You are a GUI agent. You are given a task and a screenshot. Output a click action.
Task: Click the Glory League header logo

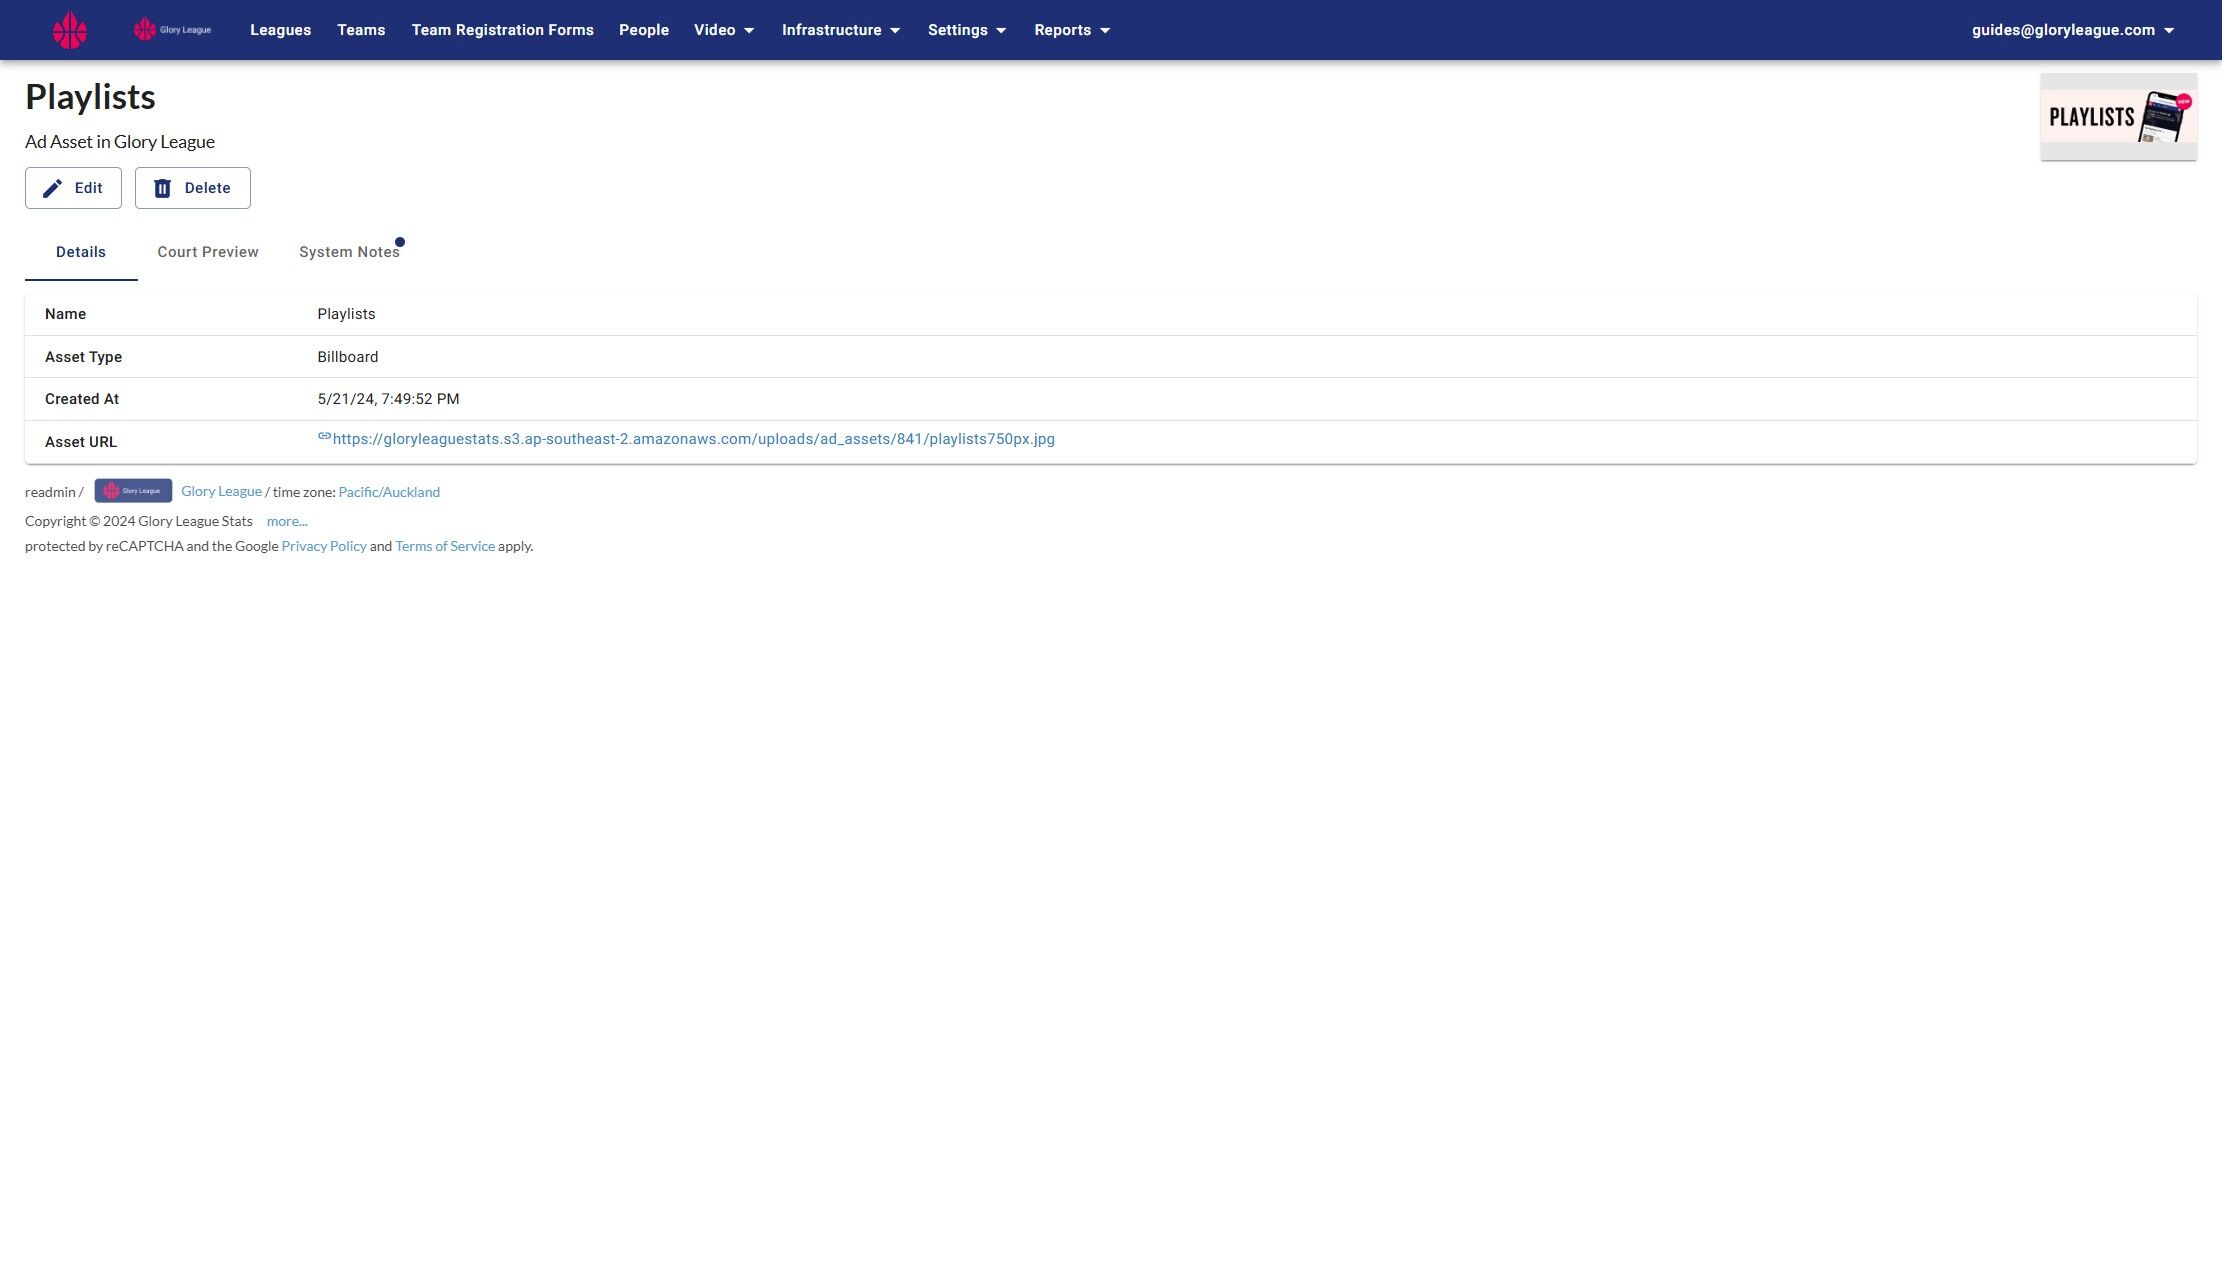click(x=173, y=30)
